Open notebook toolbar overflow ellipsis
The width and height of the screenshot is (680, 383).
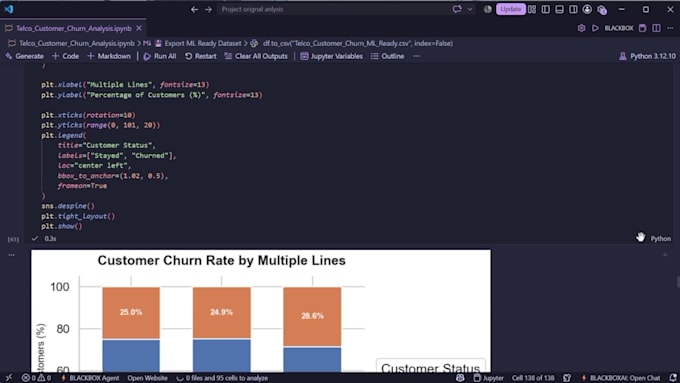(x=416, y=56)
